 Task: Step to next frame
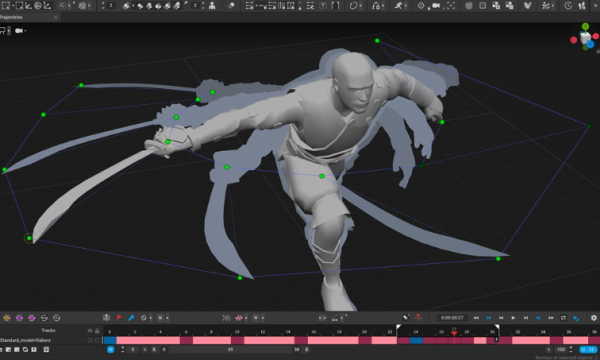(526, 318)
